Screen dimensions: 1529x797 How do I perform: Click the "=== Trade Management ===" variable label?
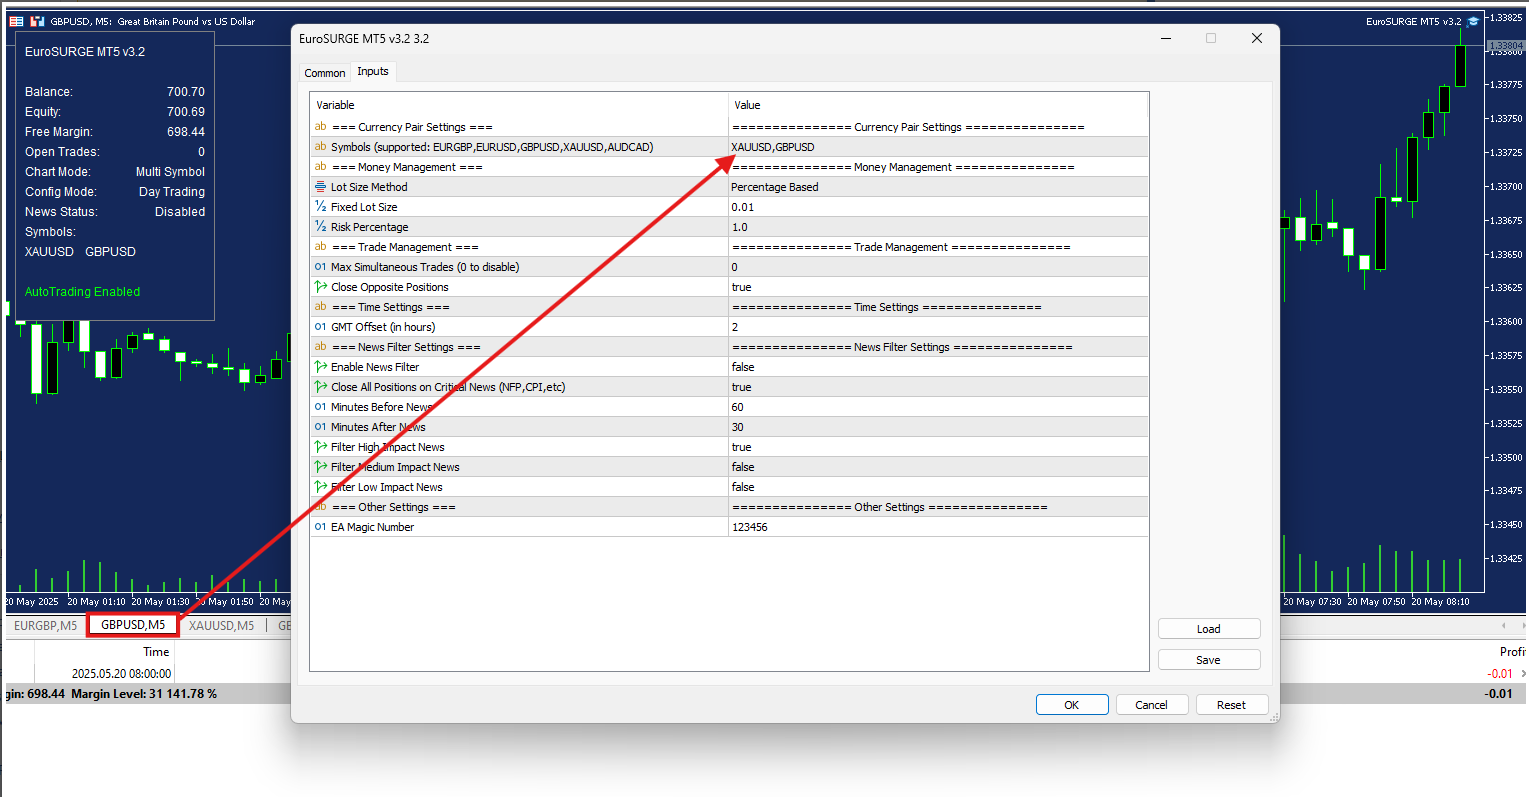click(405, 247)
